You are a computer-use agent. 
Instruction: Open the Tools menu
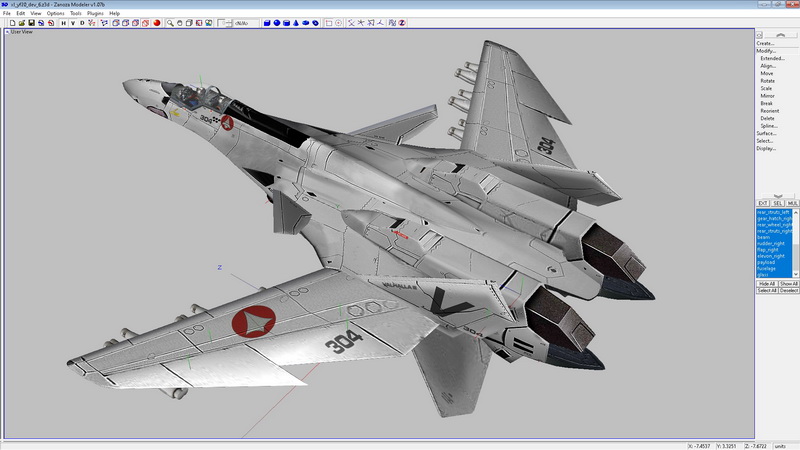[76, 13]
